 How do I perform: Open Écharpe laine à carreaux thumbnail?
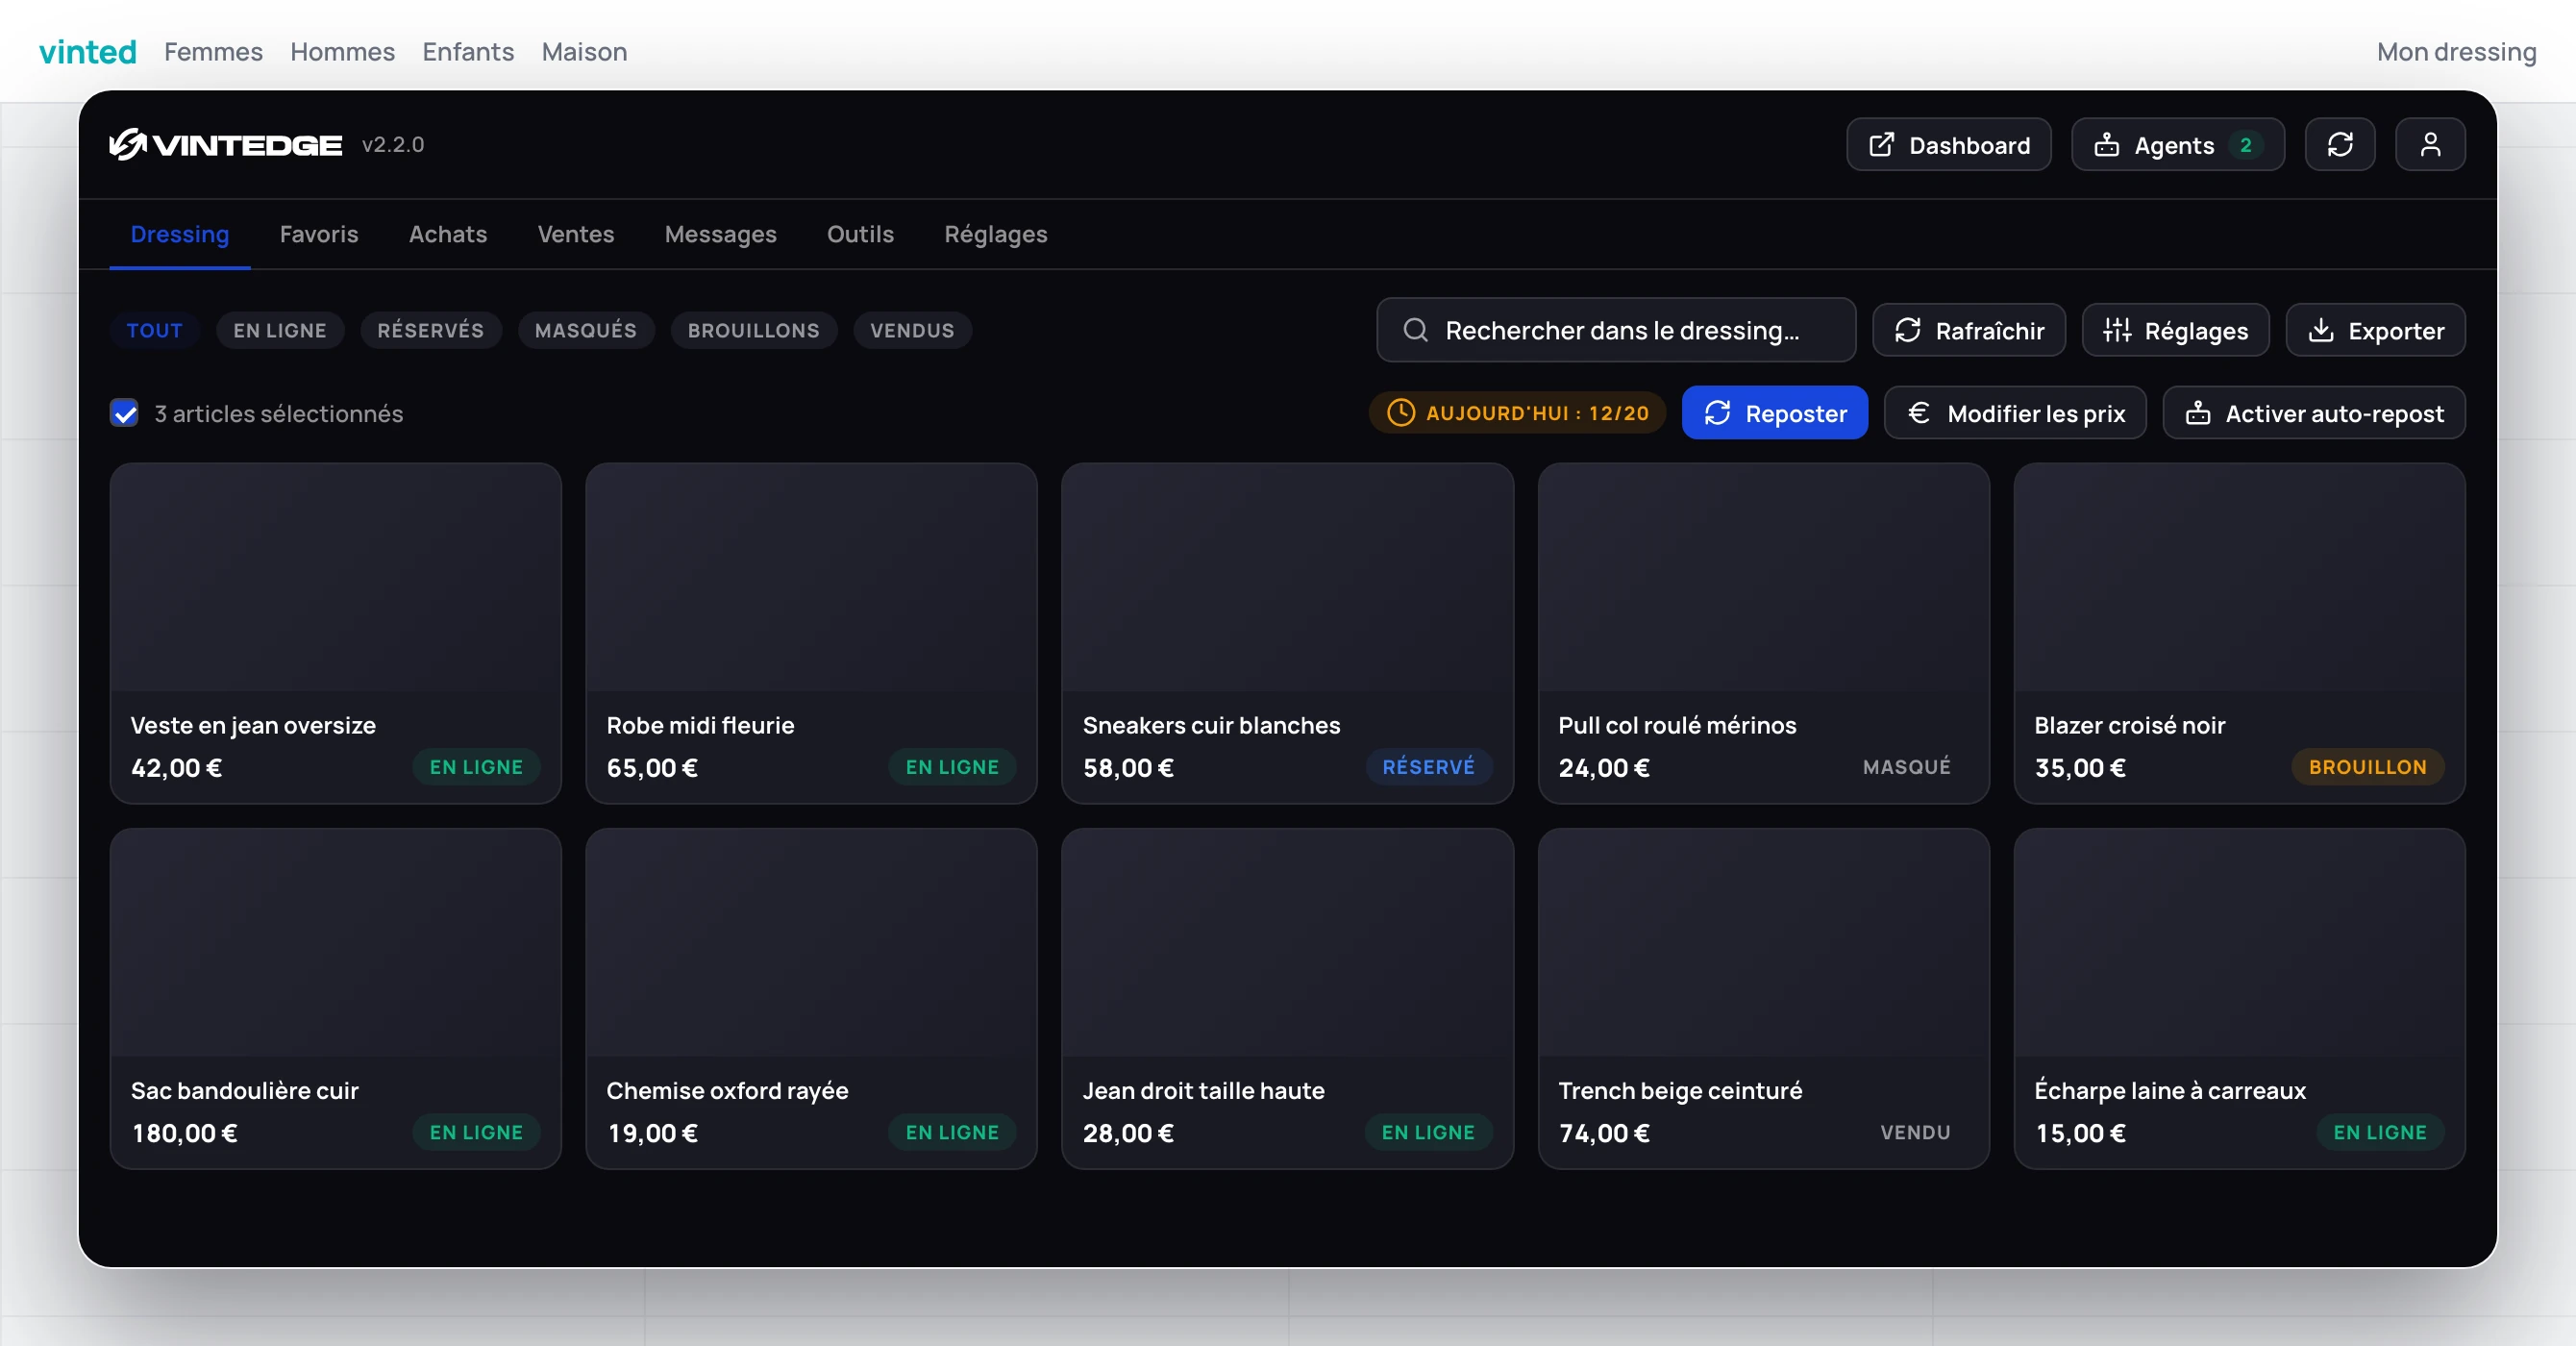[x=2239, y=943]
